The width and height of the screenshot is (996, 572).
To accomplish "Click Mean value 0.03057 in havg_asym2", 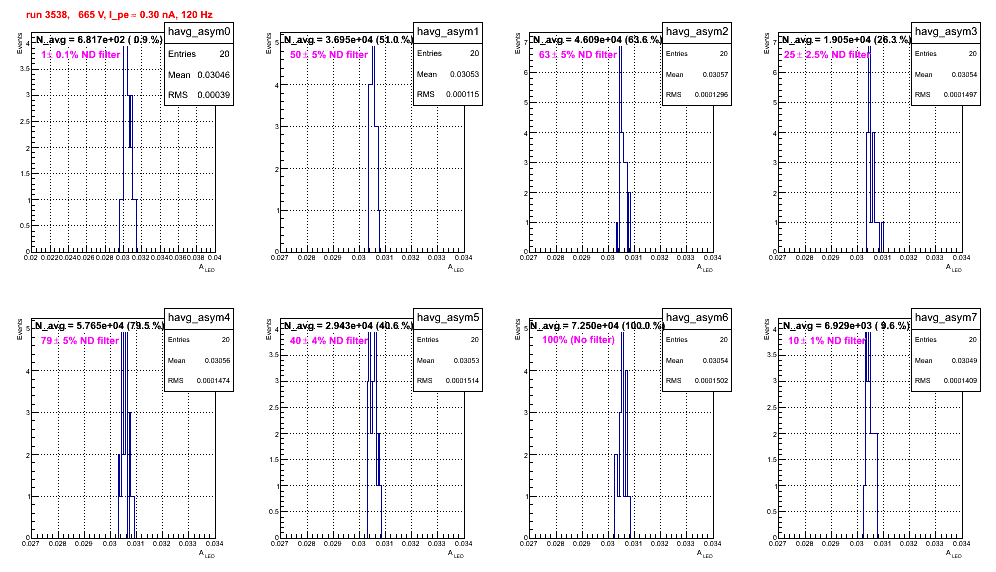I will click(x=715, y=74).
